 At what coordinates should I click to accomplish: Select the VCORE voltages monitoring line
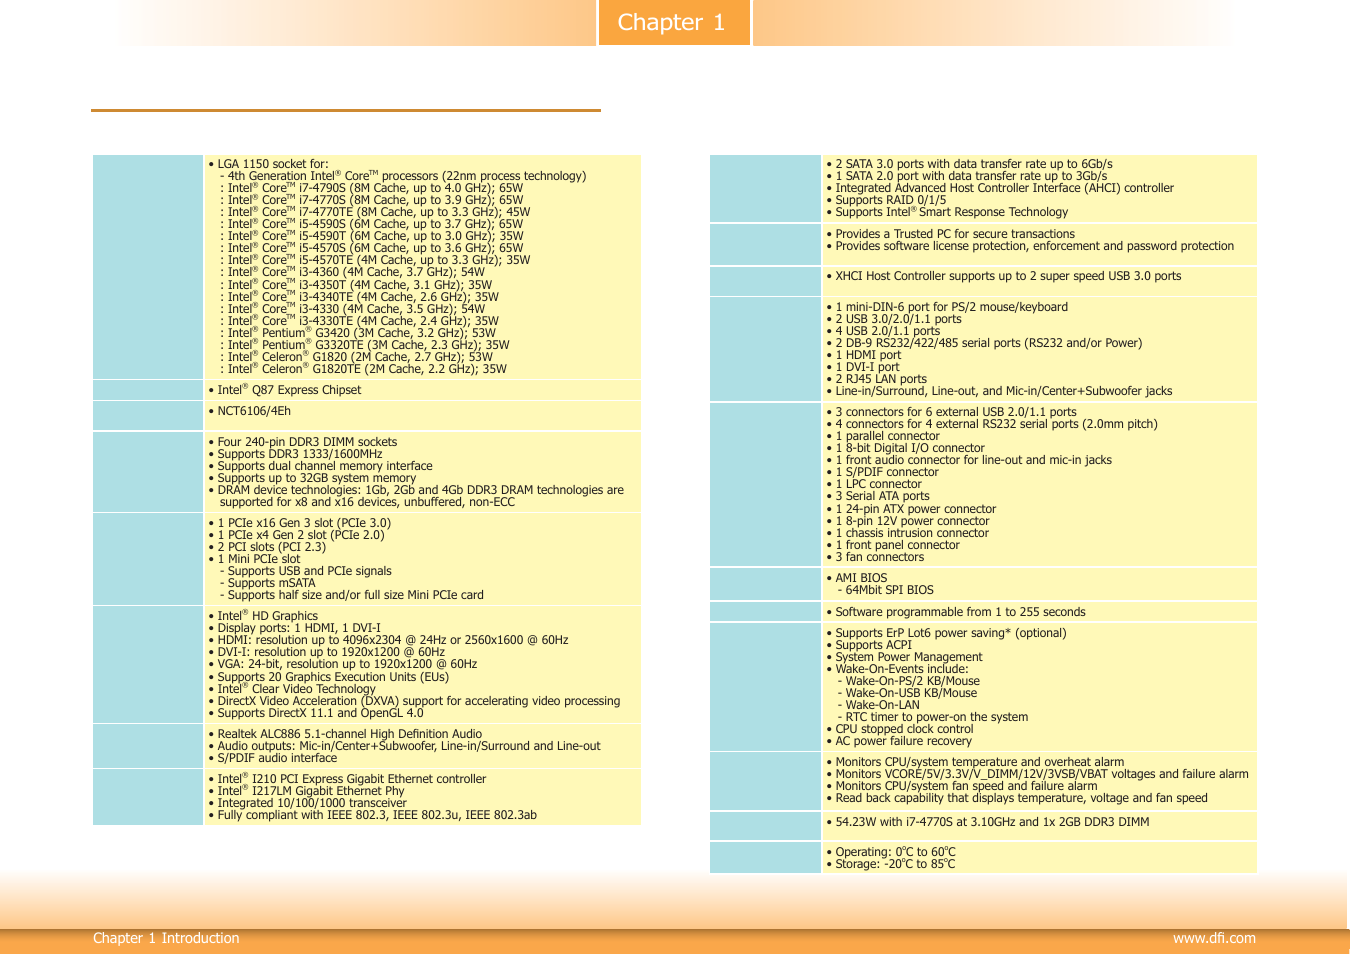click(x=1037, y=774)
